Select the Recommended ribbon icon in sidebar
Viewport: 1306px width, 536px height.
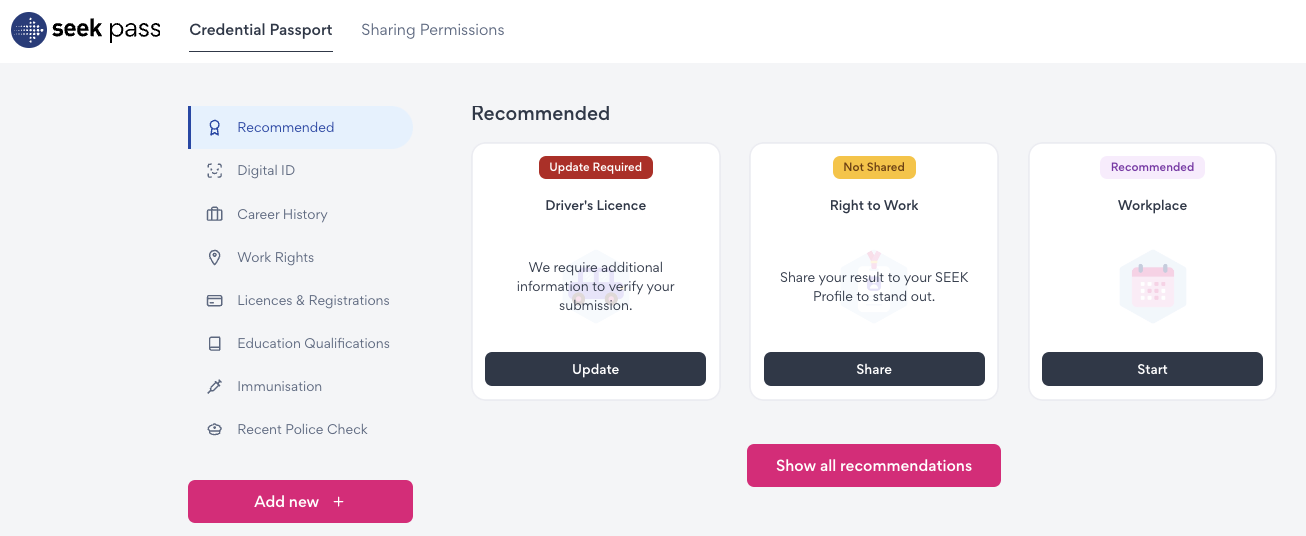point(214,128)
